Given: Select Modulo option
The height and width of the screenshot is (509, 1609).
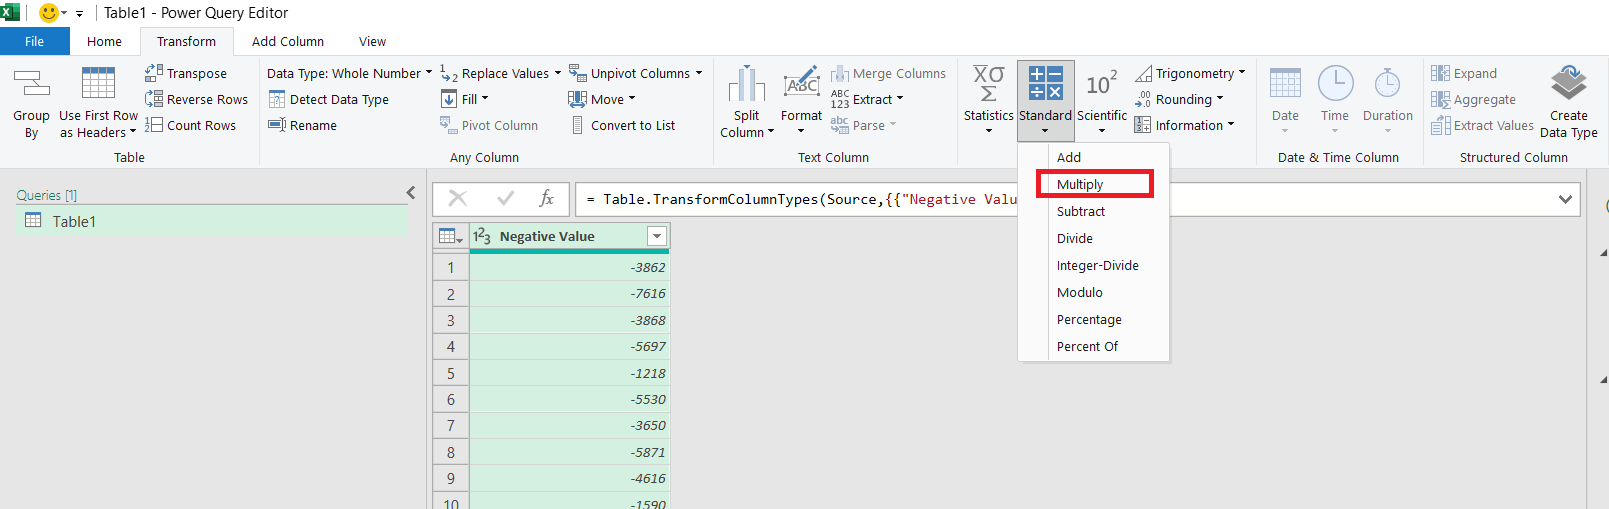Looking at the screenshot, I should pos(1094,292).
